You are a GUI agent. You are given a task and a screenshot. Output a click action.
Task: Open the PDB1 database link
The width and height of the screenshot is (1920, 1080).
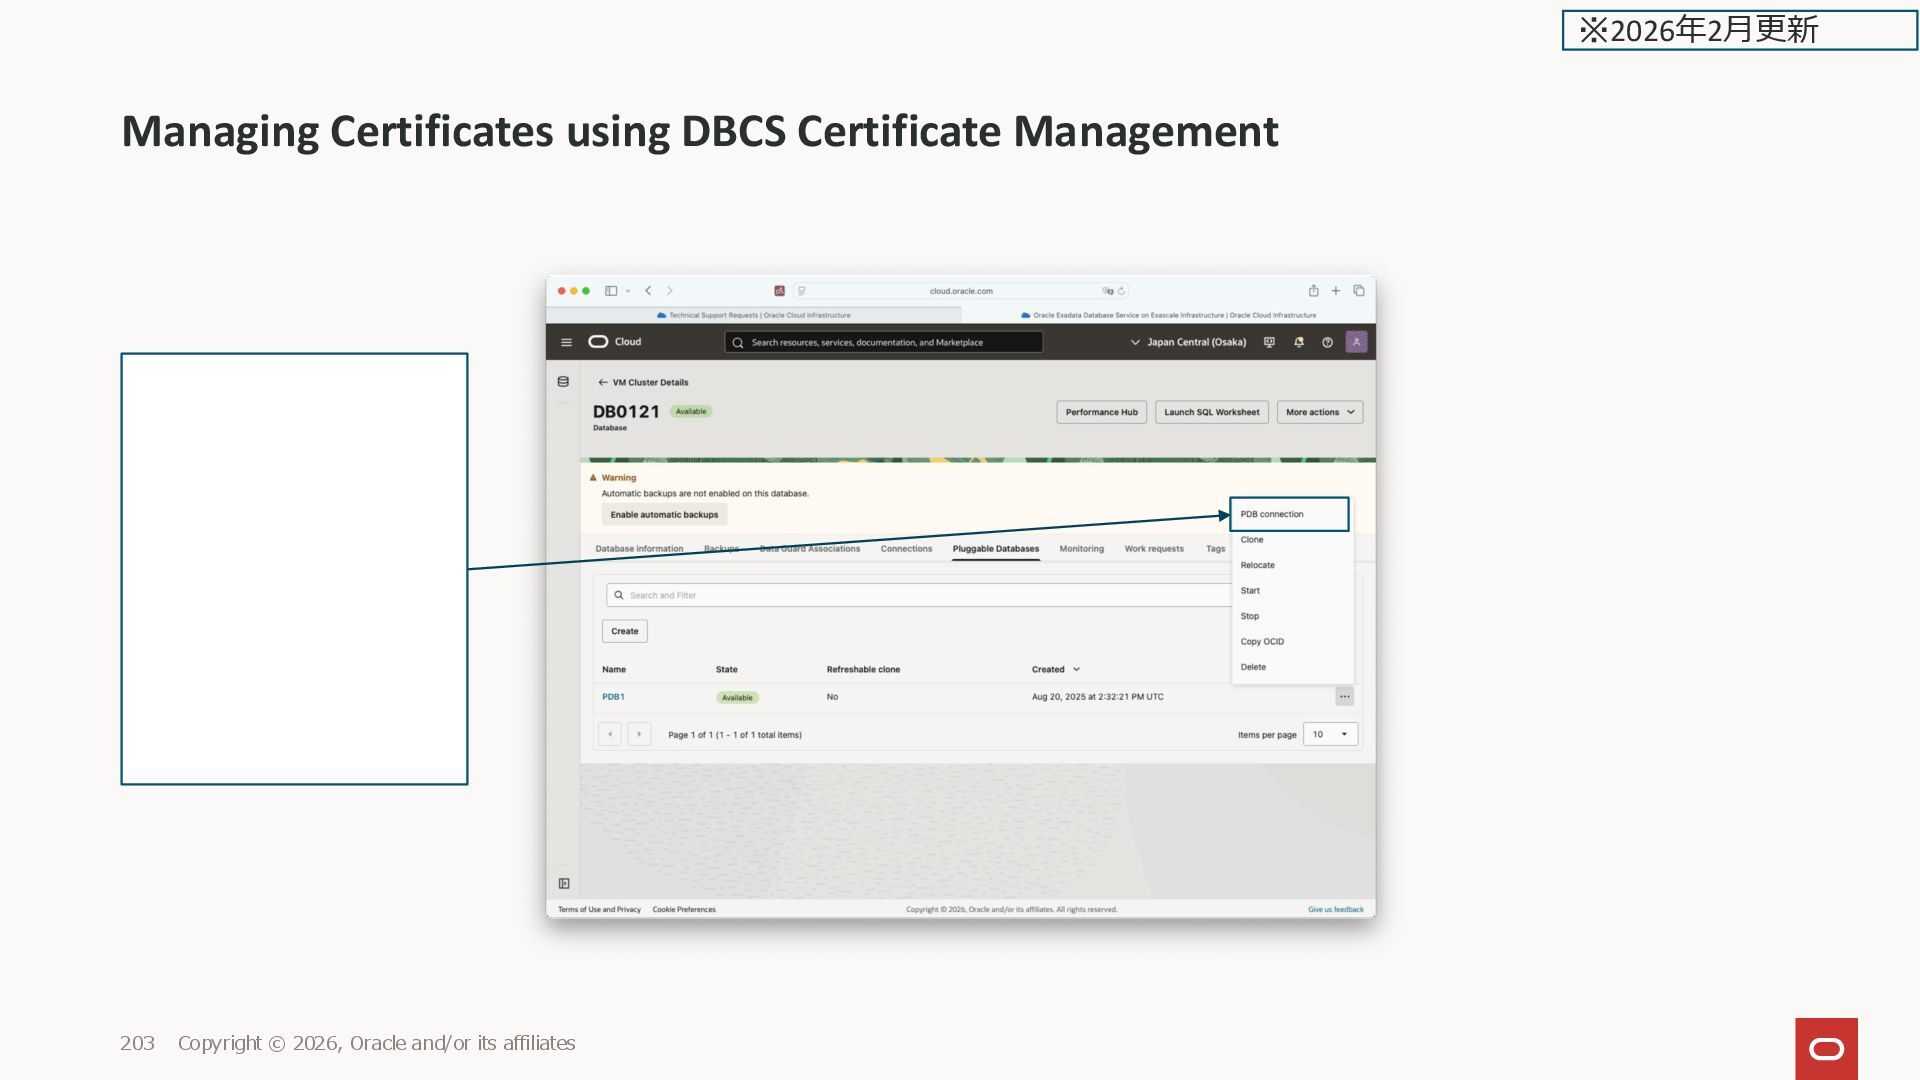point(613,697)
